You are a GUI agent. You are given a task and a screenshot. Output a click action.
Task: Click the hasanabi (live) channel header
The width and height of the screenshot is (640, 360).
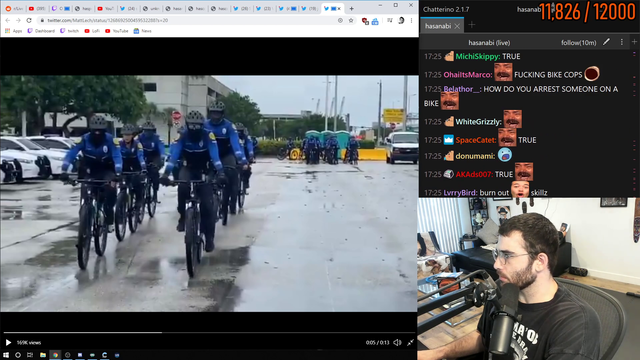point(489,42)
